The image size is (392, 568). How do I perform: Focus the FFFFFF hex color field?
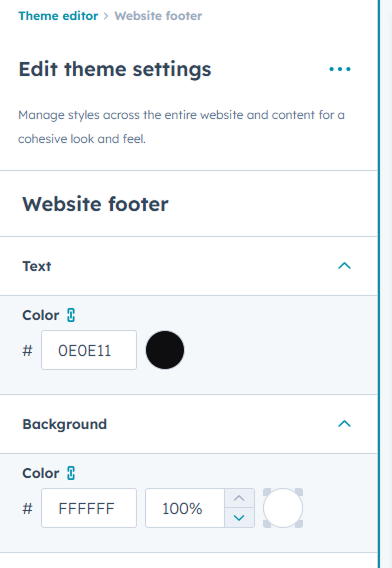(x=89, y=508)
